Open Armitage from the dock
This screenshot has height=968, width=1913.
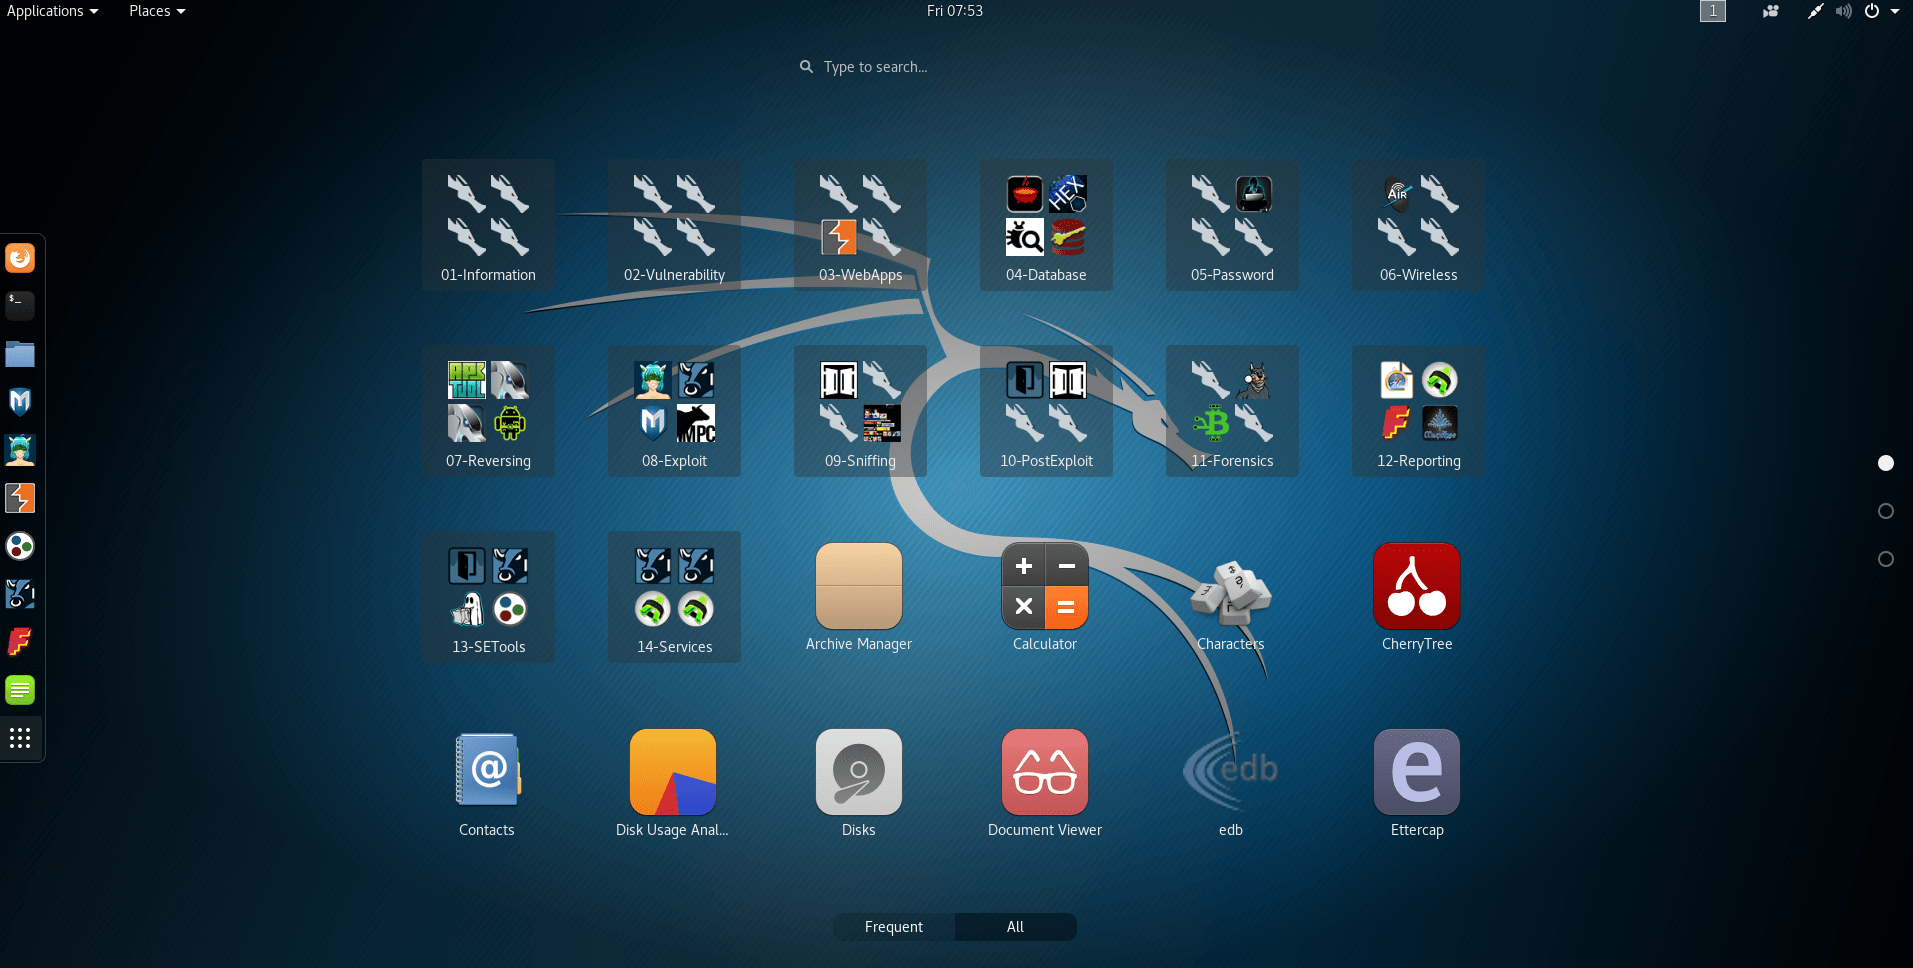(20, 450)
